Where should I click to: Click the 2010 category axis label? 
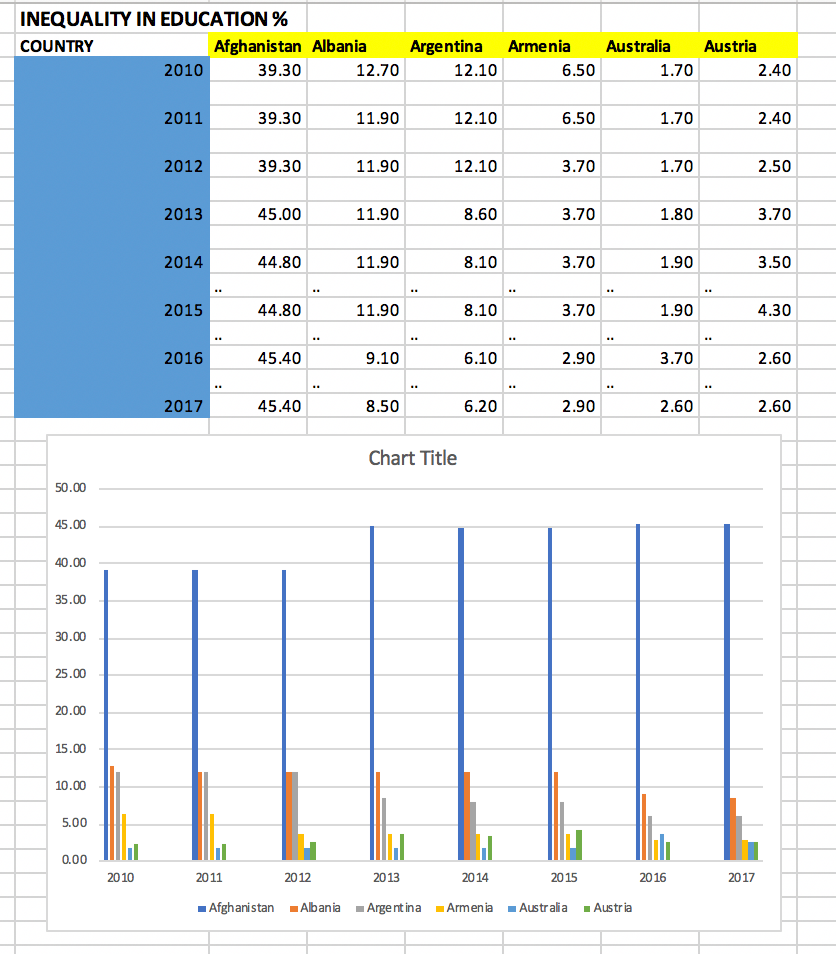click(x=120, y=877)
